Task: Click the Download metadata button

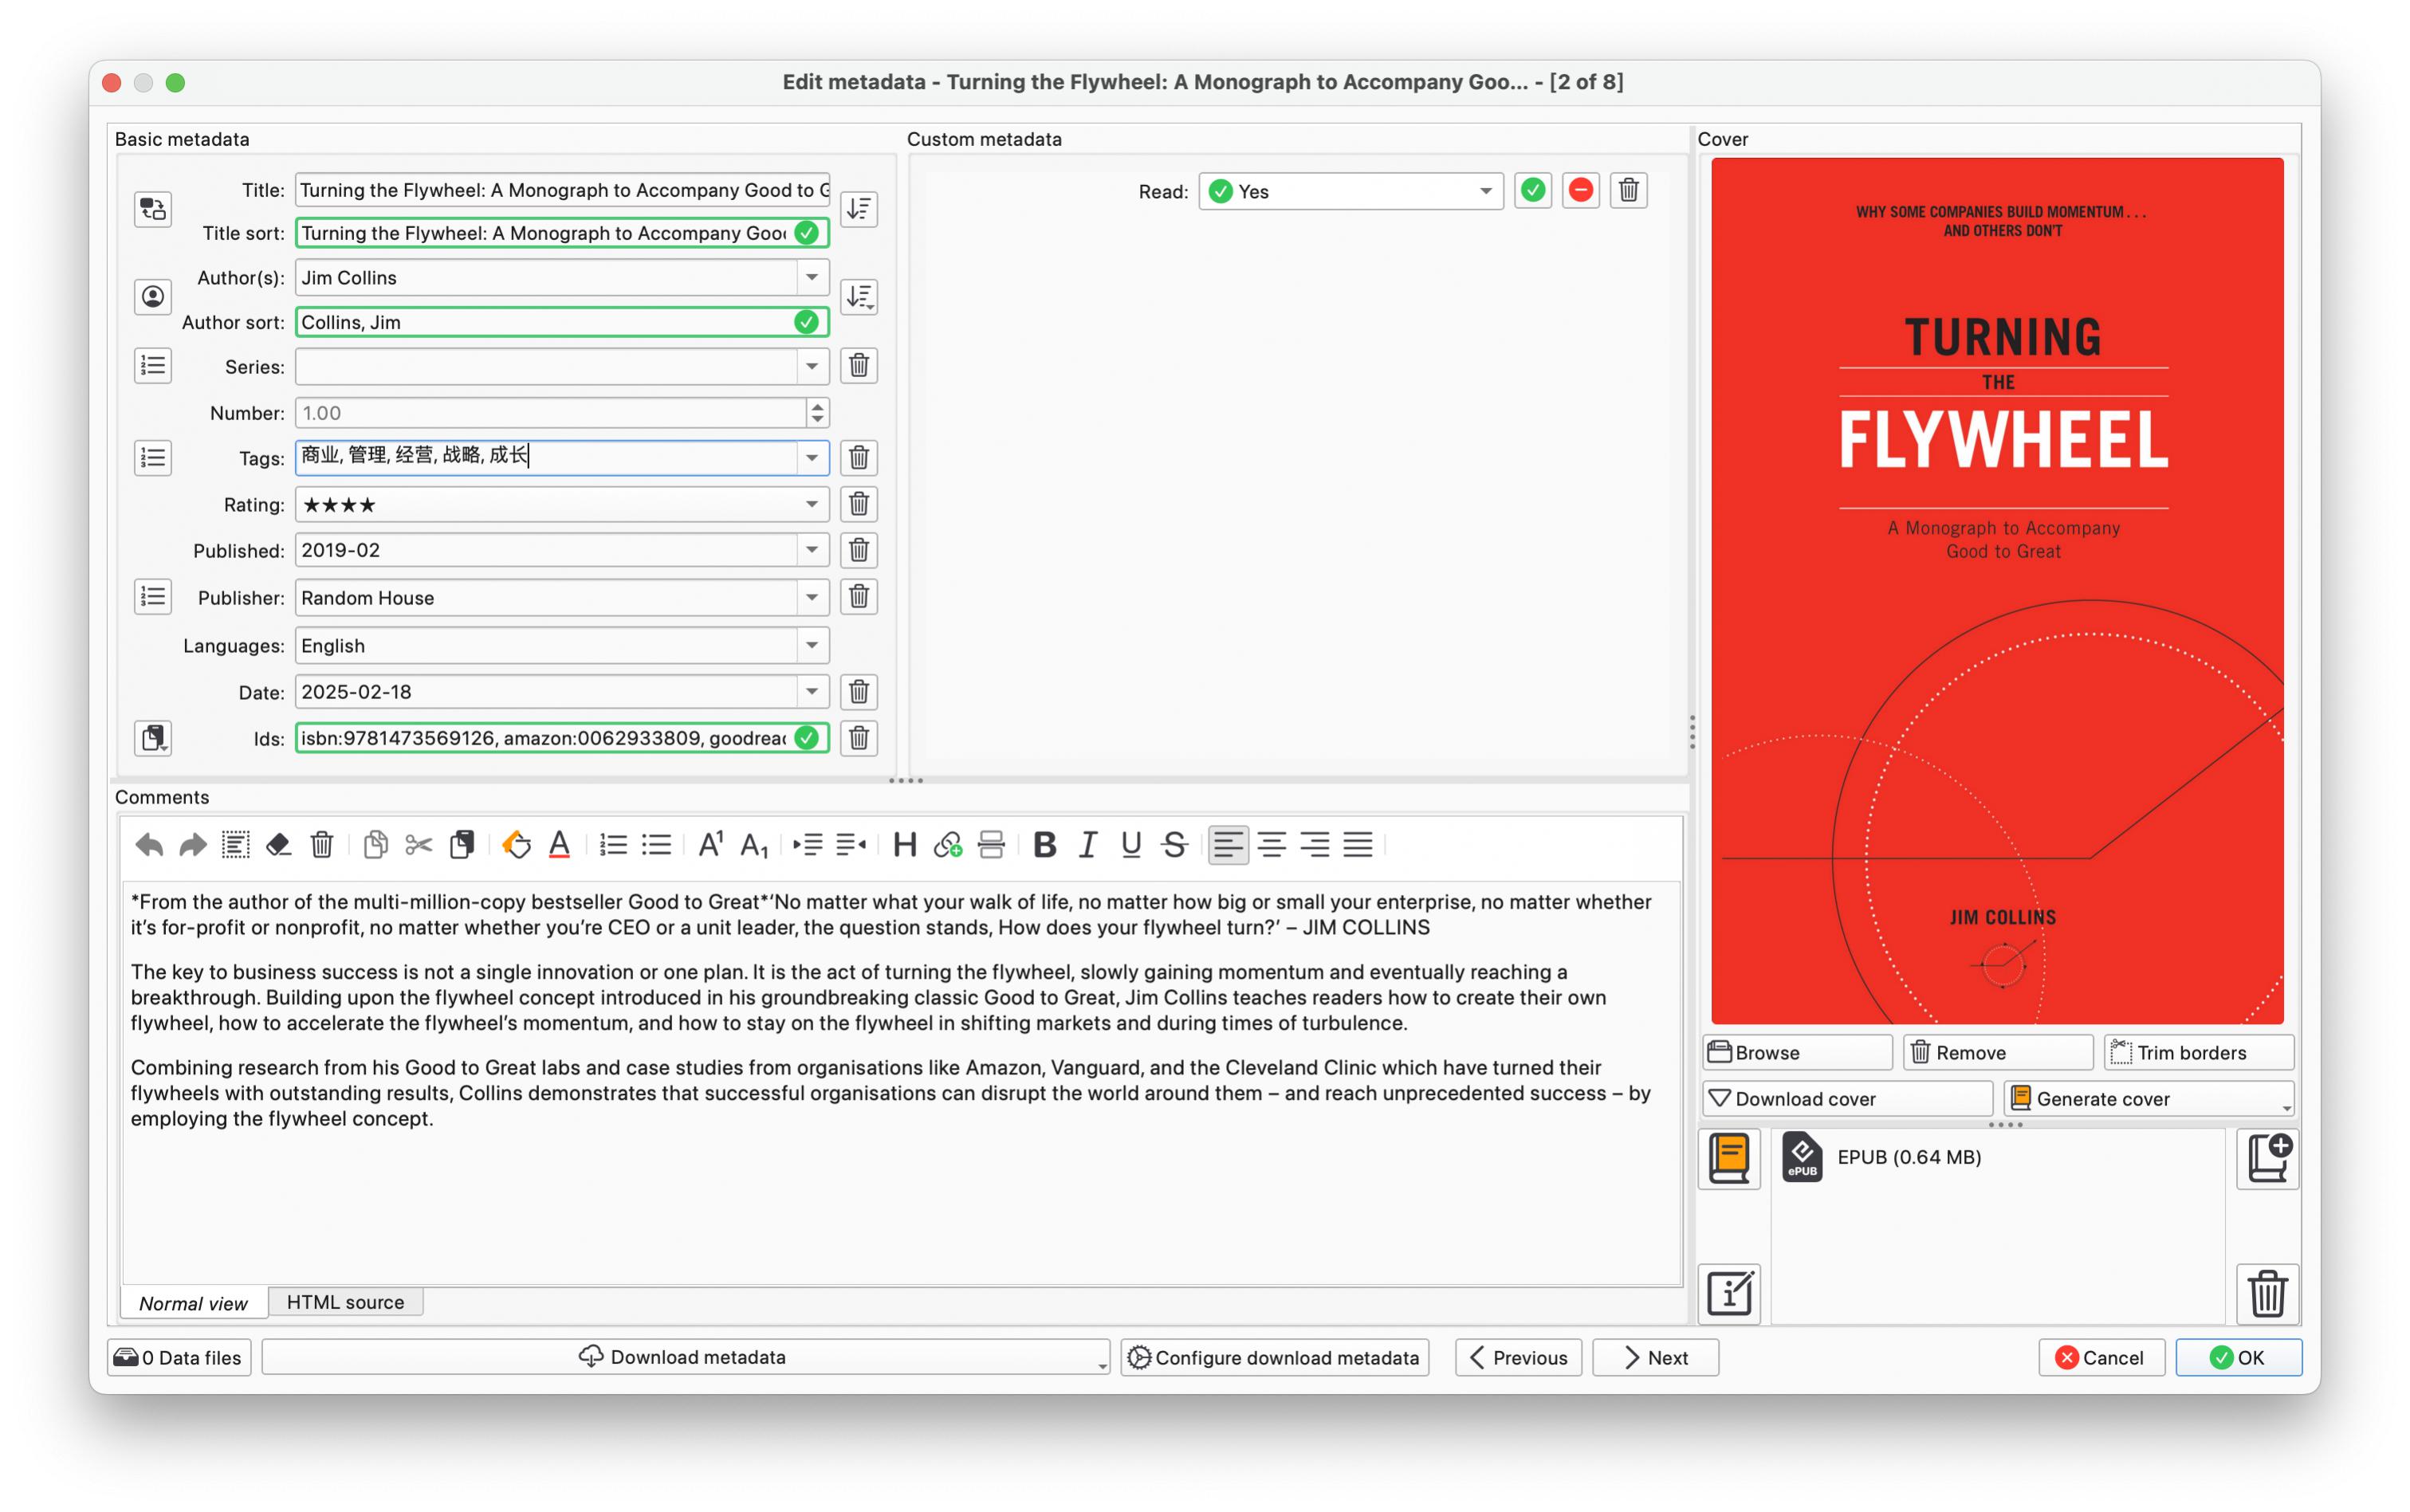Action: click(683, 1357)
